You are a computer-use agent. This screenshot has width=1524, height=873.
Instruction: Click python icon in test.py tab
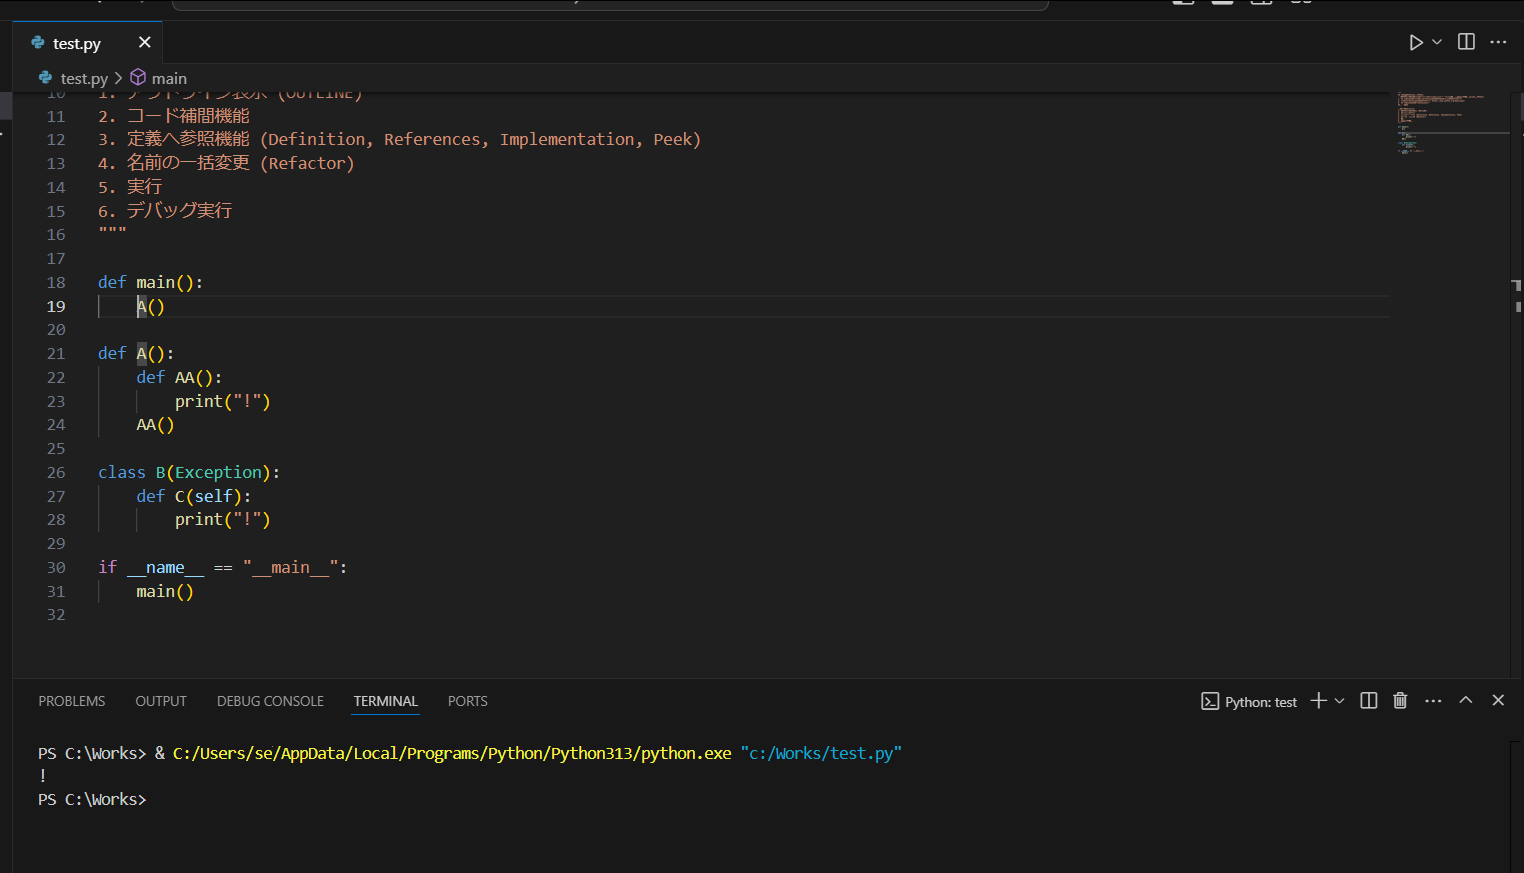[38, 43]
